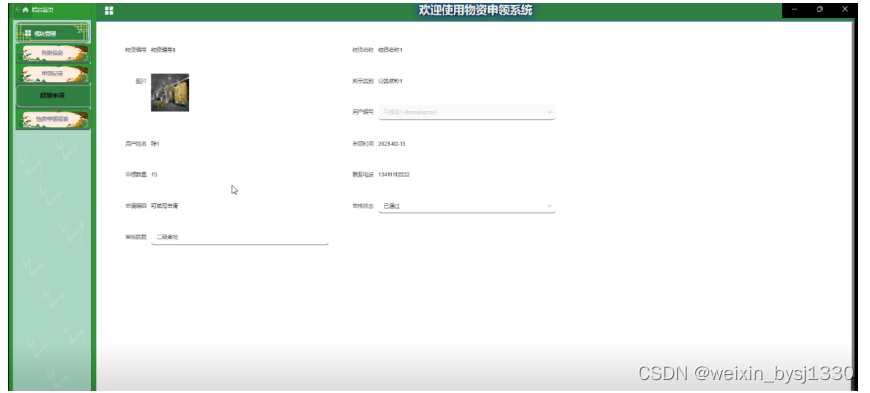Open the 用户编号 dropdown

coord(467,112)
